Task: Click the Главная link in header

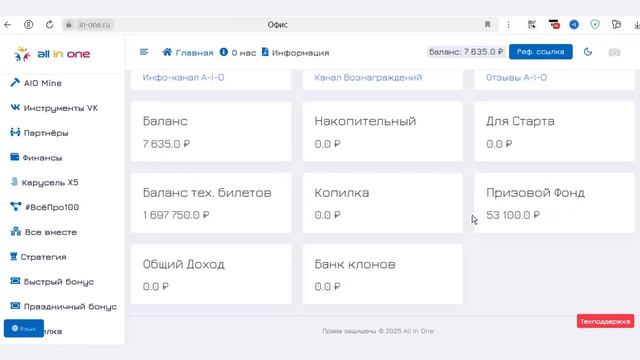Action: (x=194, y=53)
